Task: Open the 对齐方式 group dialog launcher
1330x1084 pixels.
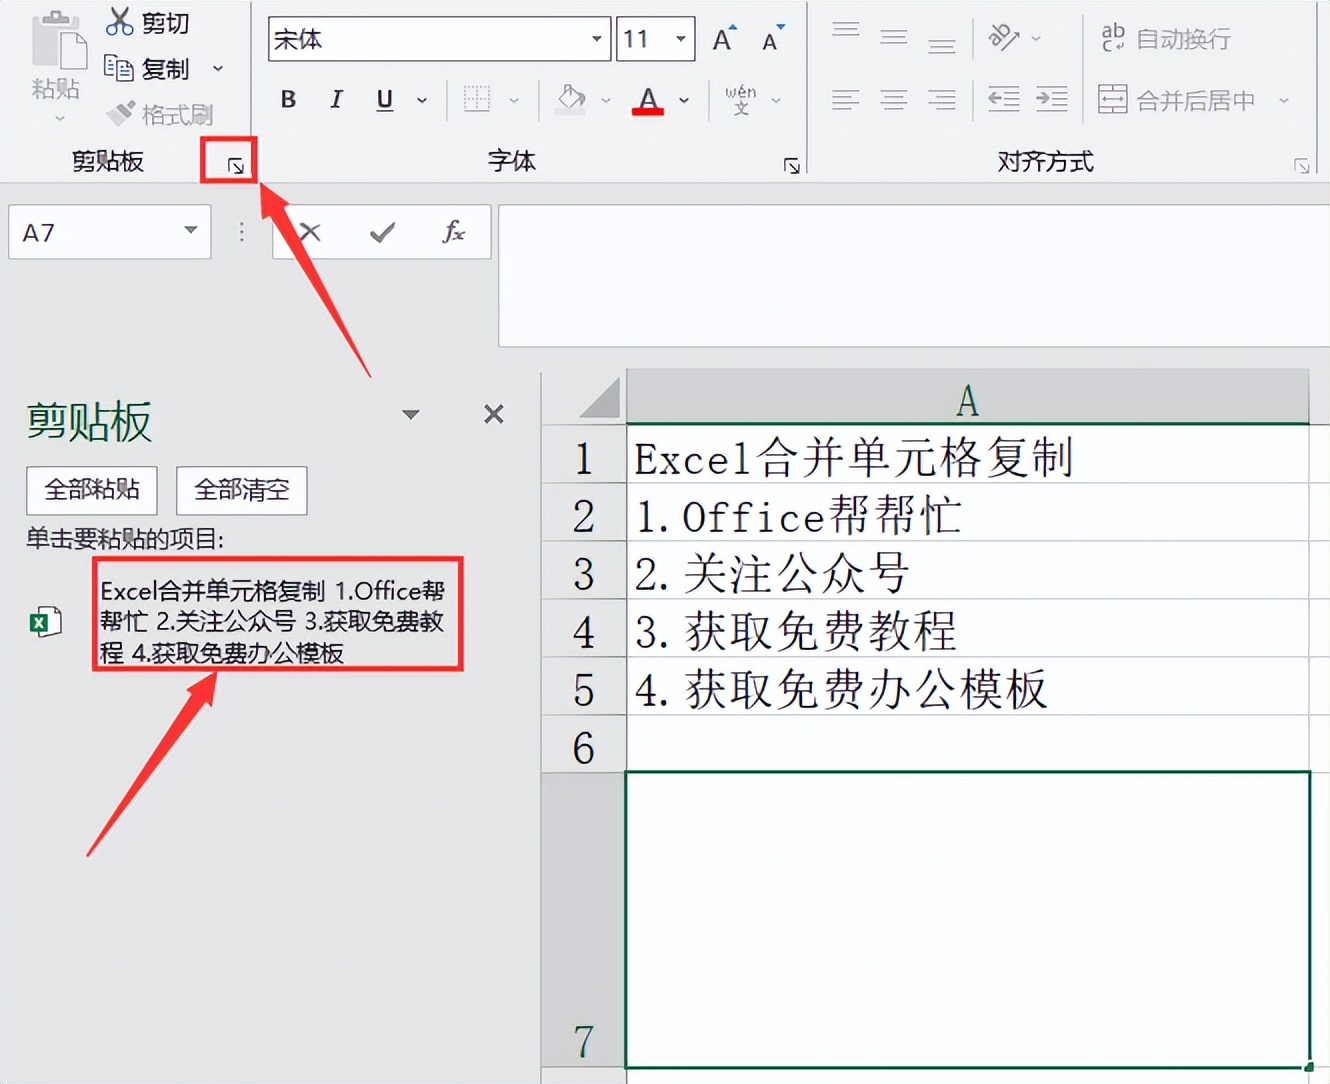Action: (1301, 166)
